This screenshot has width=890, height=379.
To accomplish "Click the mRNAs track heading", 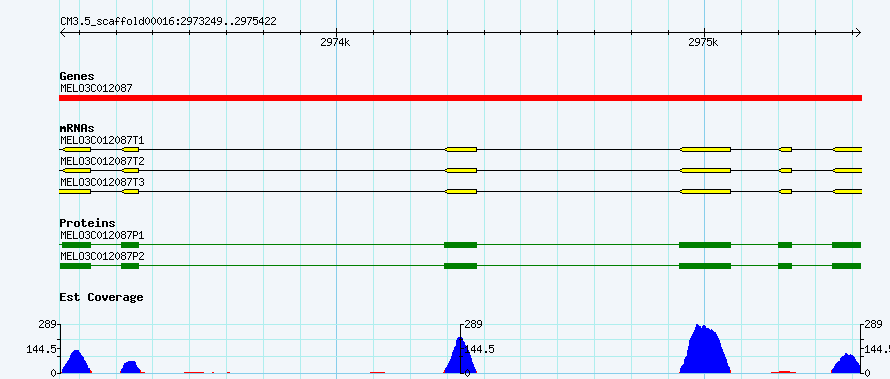I will 77,128.
